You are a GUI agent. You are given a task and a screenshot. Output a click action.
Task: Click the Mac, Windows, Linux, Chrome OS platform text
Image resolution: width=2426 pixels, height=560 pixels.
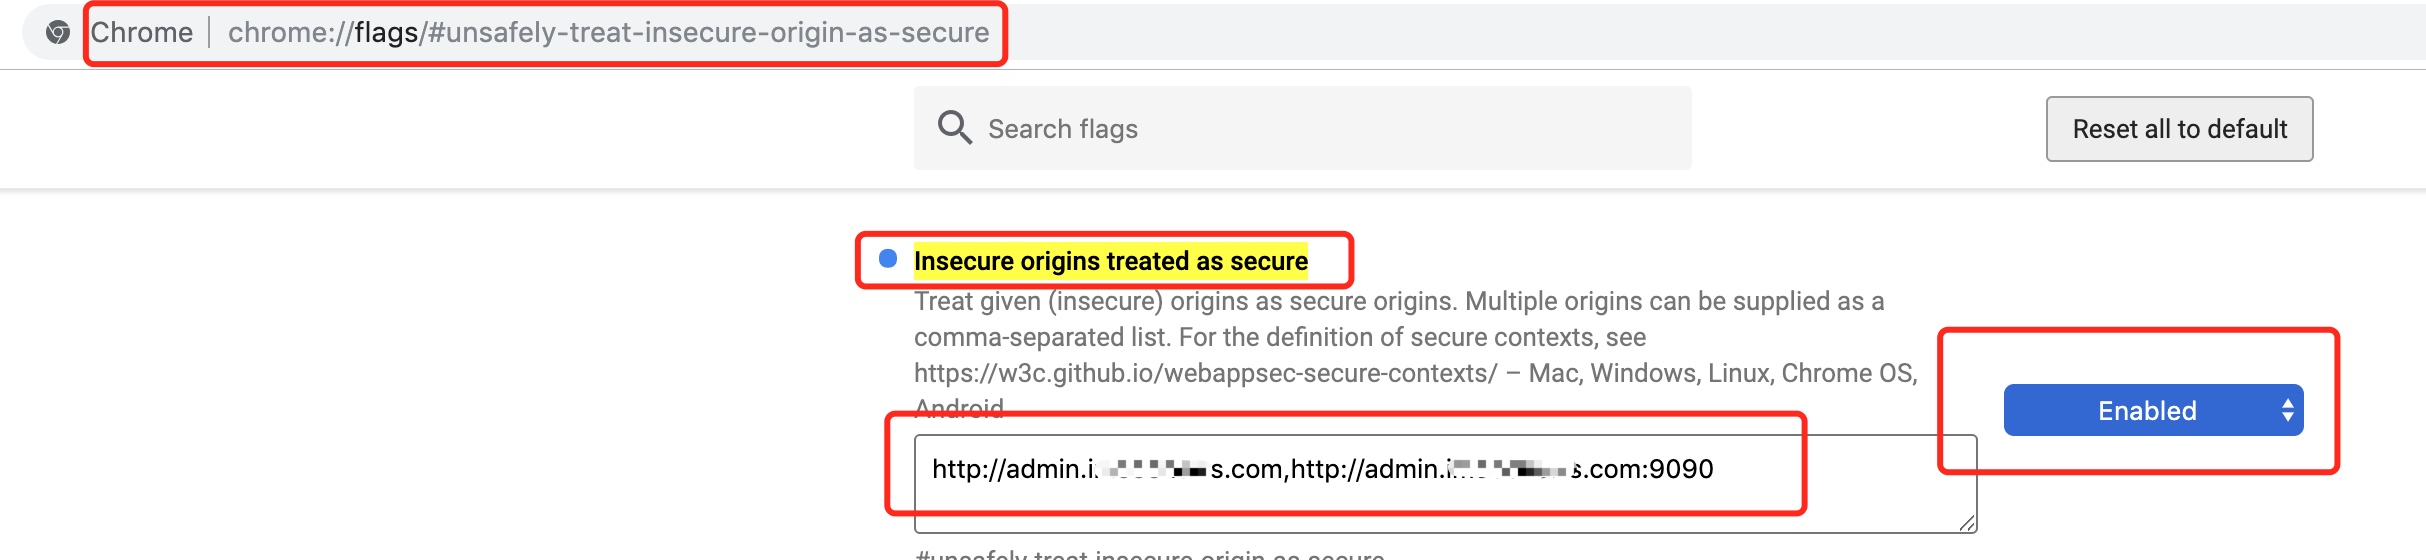pos(1722,373)
